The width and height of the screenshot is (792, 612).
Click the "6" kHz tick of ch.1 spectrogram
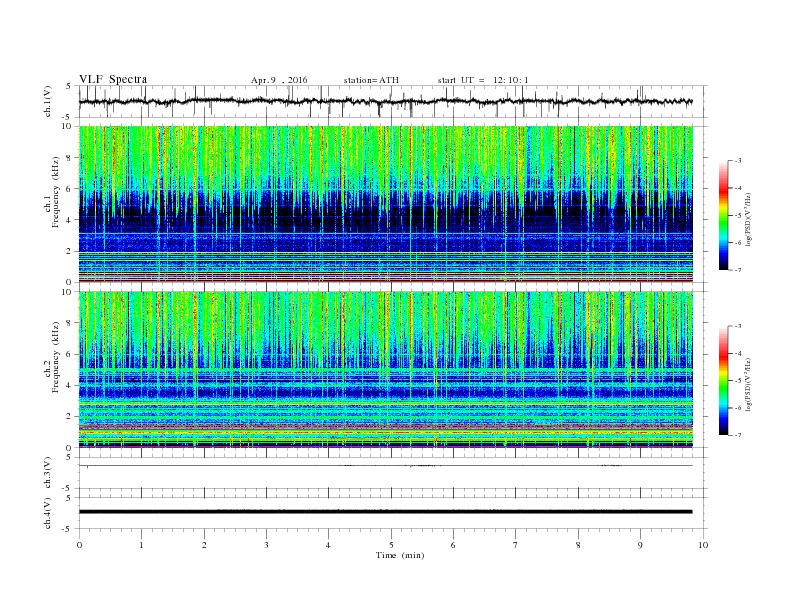click(69, 188)
